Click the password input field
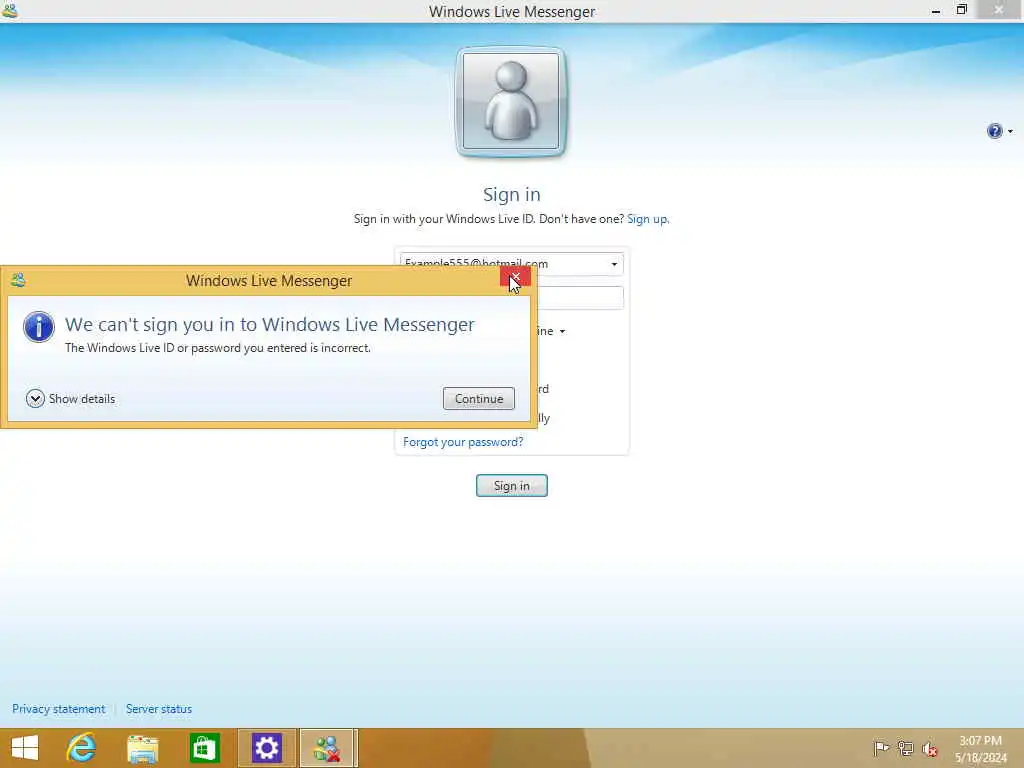The image size is (1024, 768). (579, 298)
